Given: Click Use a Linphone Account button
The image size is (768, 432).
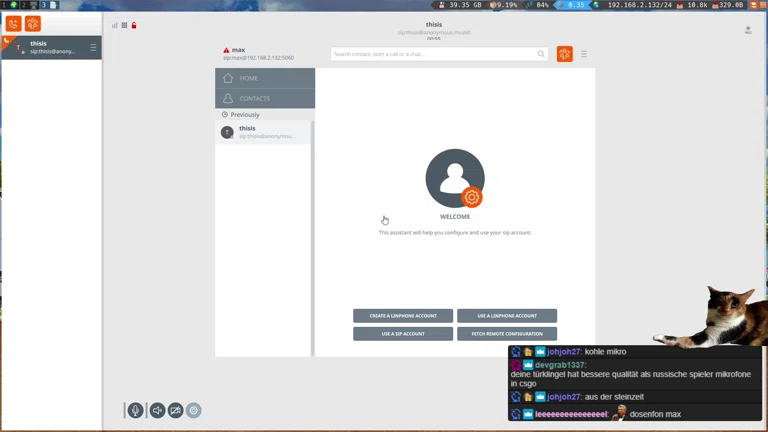Looking at the screenshot, I should 507,316.
